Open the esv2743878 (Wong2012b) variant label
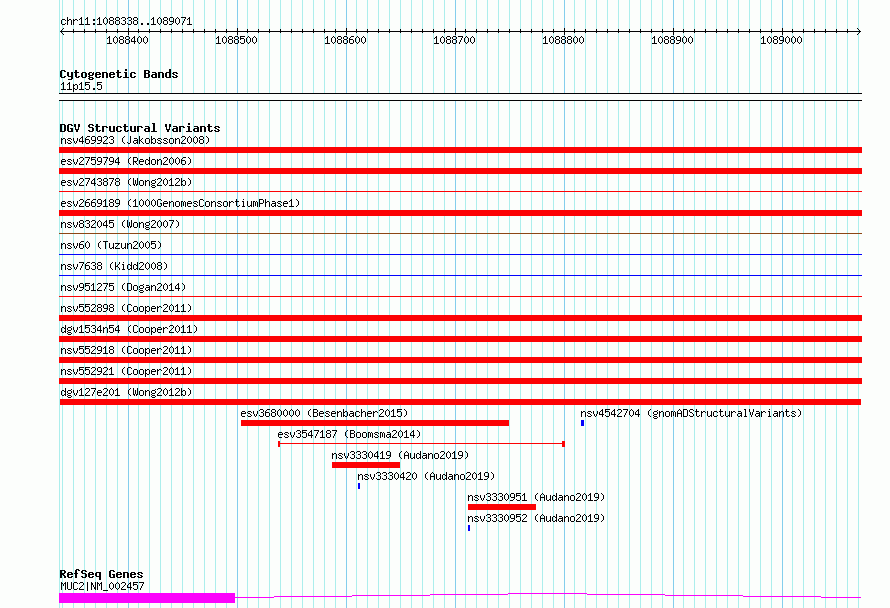Viewport: 890px width, 608px height. tap(126, 182)
